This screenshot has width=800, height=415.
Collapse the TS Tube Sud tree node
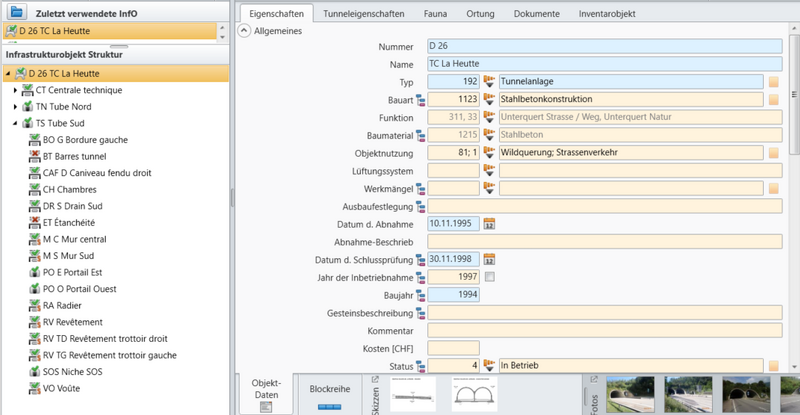(15, 123)
